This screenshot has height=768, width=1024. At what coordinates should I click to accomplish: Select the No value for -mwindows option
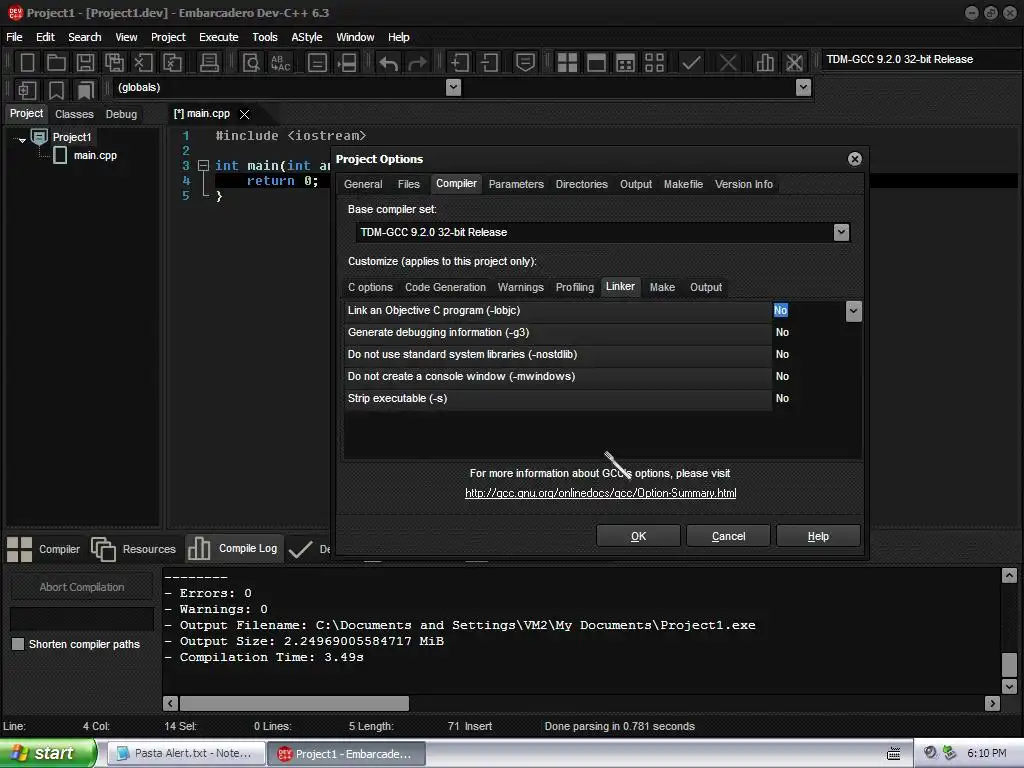[x=782, y=376]
